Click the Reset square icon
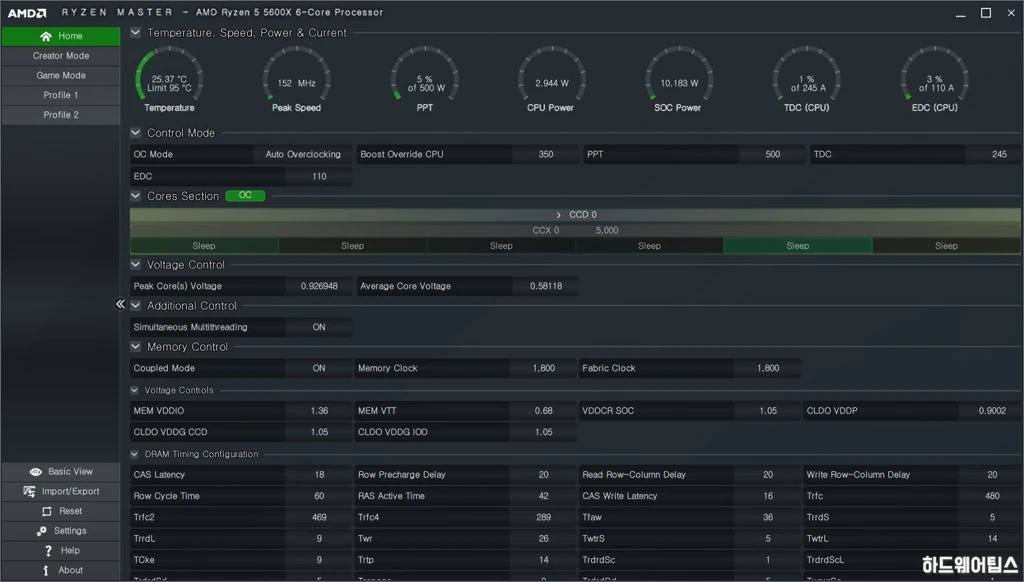Screen dimensions: 1024x582 [x=46, y=511]
